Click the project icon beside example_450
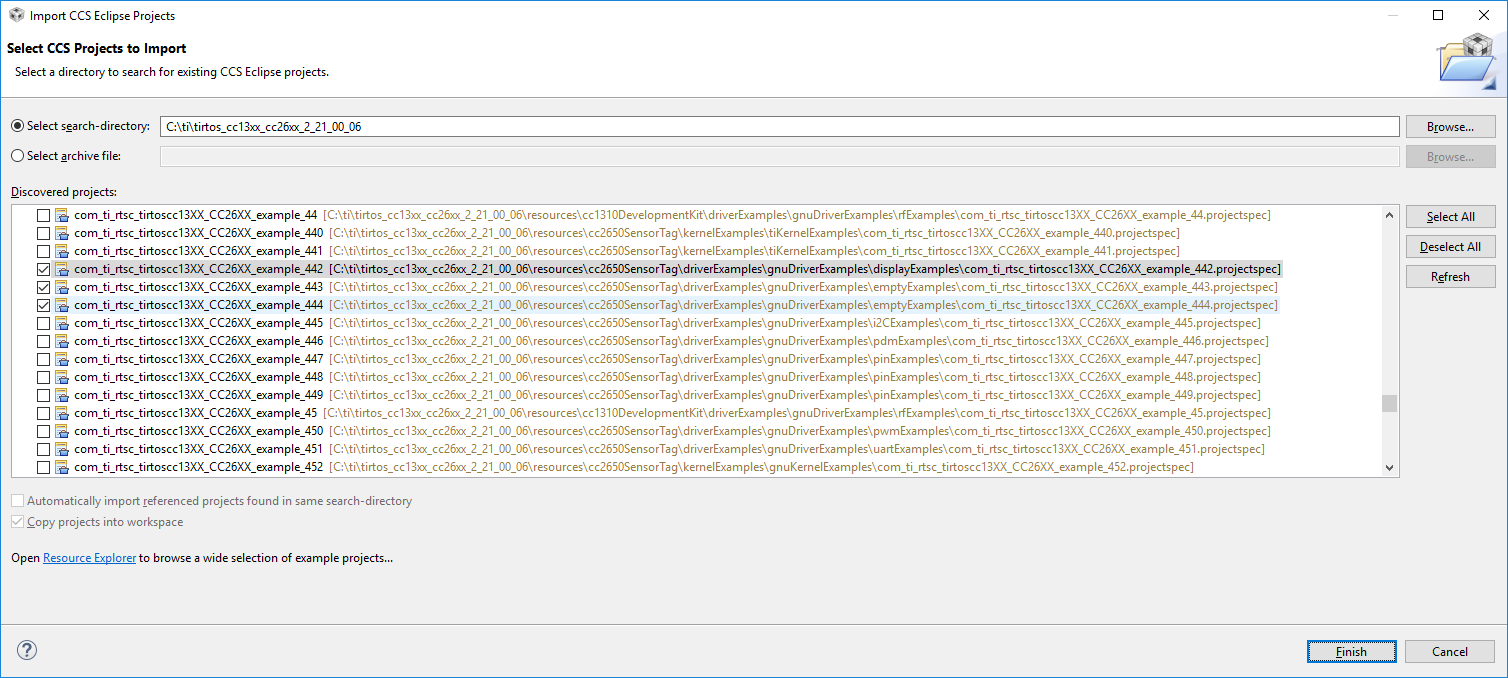 point(60,430)
